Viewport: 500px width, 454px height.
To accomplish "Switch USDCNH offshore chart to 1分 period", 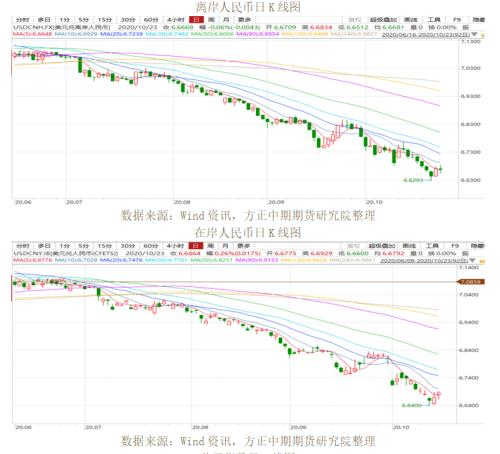I will point(64,20).
